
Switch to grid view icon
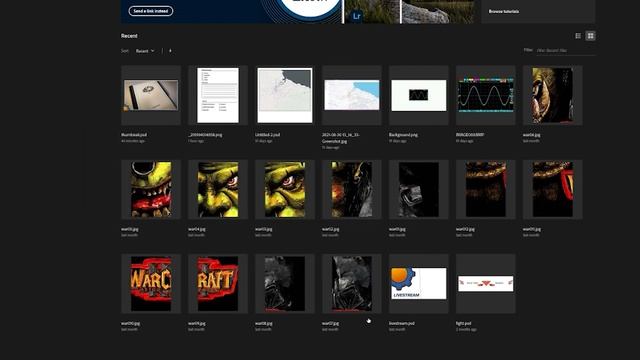tap(590, 36)
